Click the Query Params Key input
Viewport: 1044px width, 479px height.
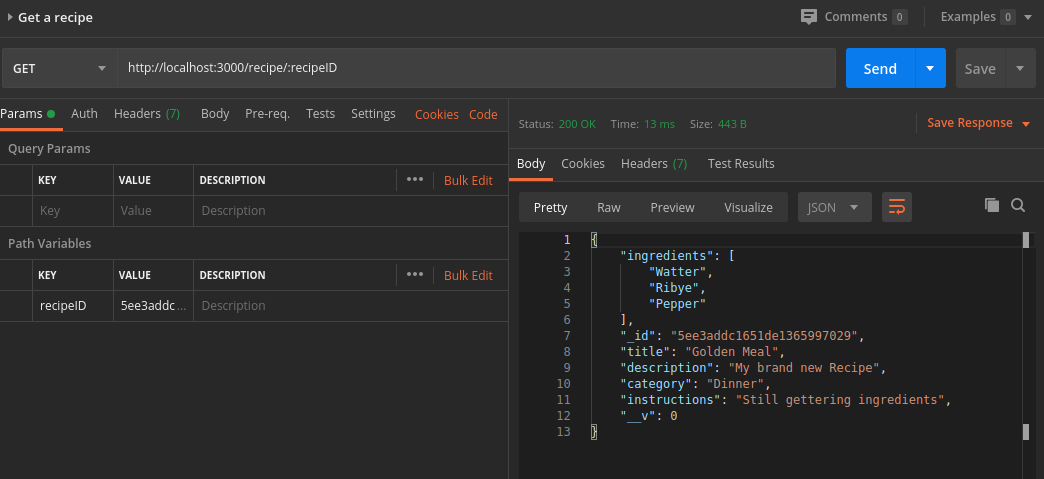pyautogui.click(x=73, y=211)
